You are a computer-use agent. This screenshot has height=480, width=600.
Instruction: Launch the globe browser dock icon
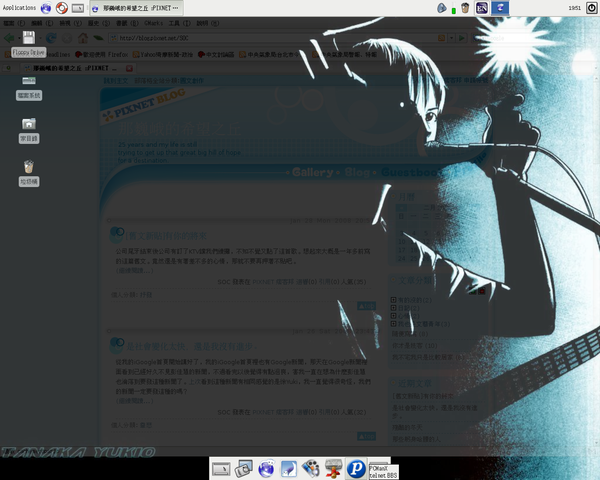click(266, 469)
